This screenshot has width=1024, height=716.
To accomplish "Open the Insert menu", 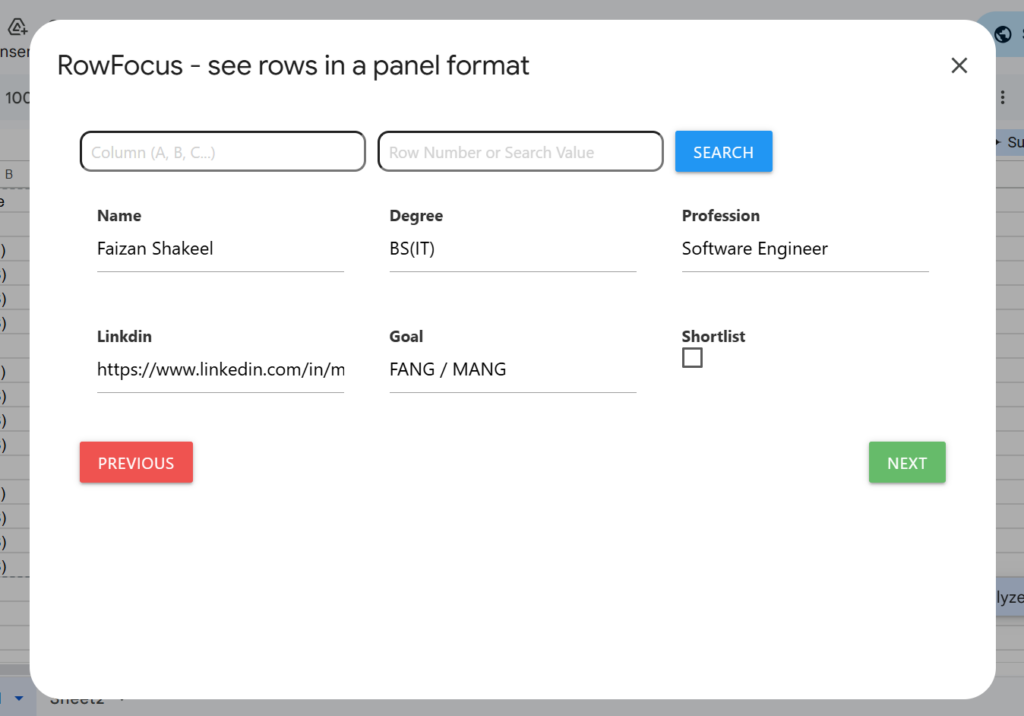I will (x=14, y=51).
